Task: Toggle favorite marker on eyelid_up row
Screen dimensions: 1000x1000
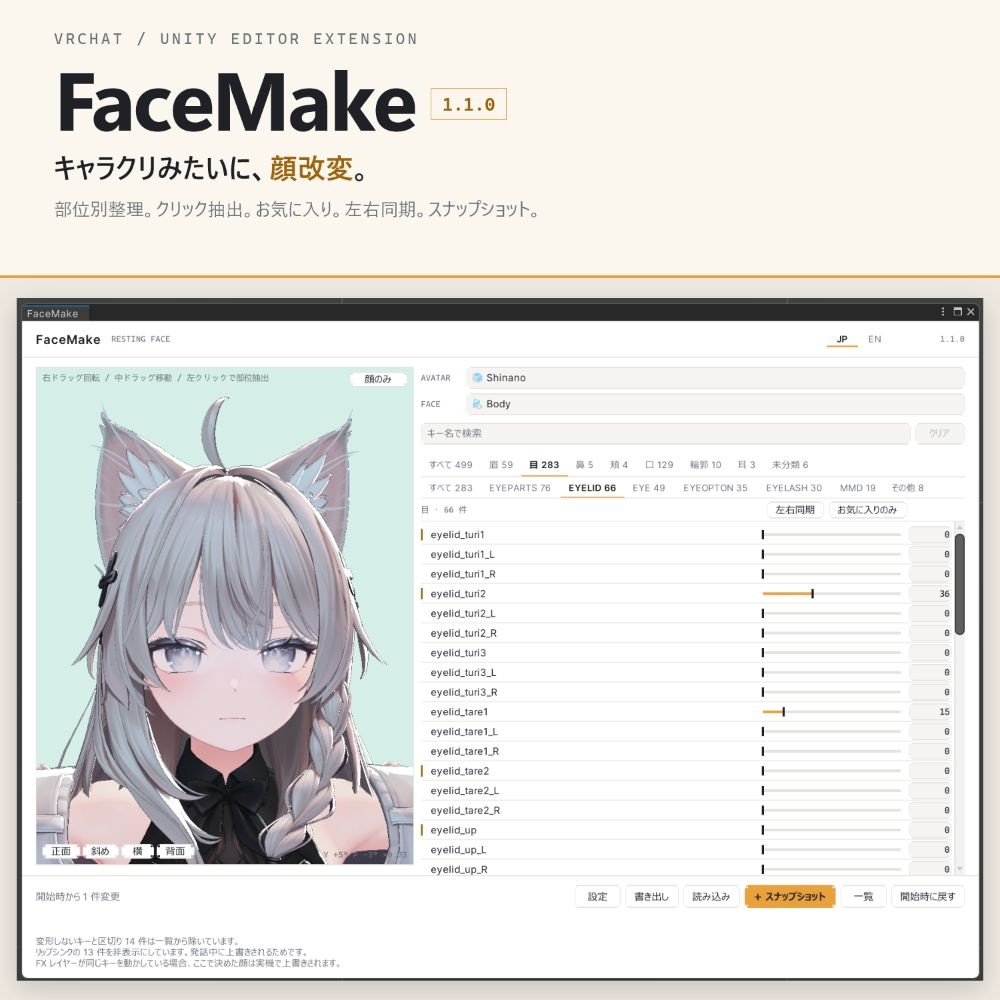Action: [x=422, y=830]
